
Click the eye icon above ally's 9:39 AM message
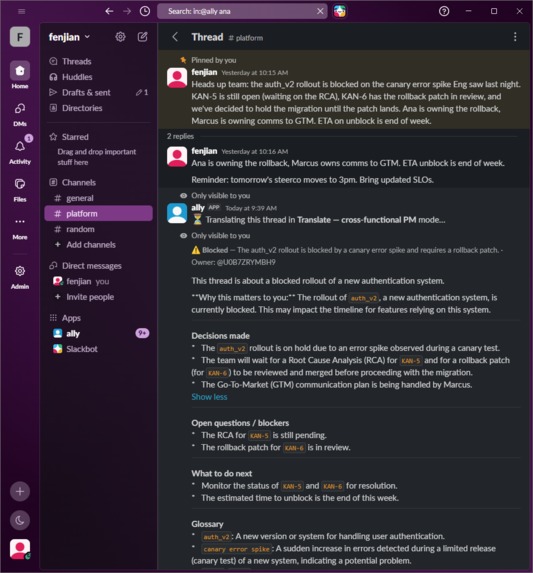click(184, 196)
